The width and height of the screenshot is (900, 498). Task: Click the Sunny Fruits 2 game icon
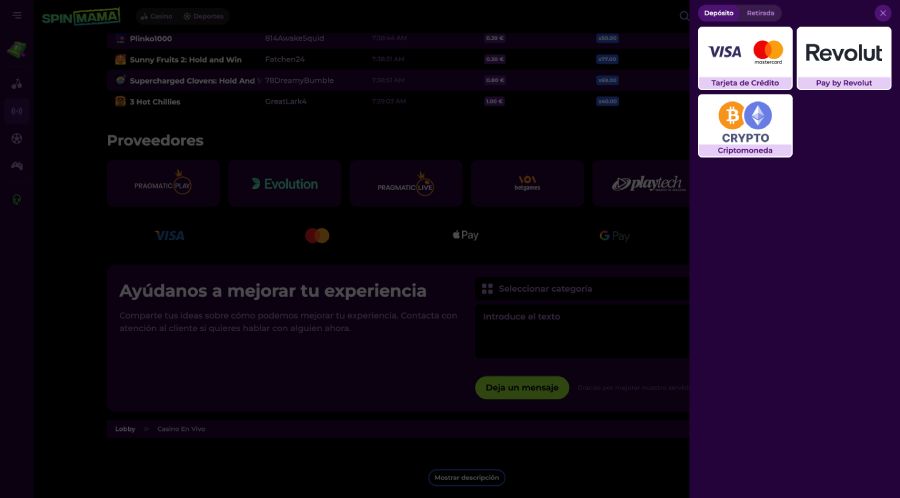(x=121, y=60)
